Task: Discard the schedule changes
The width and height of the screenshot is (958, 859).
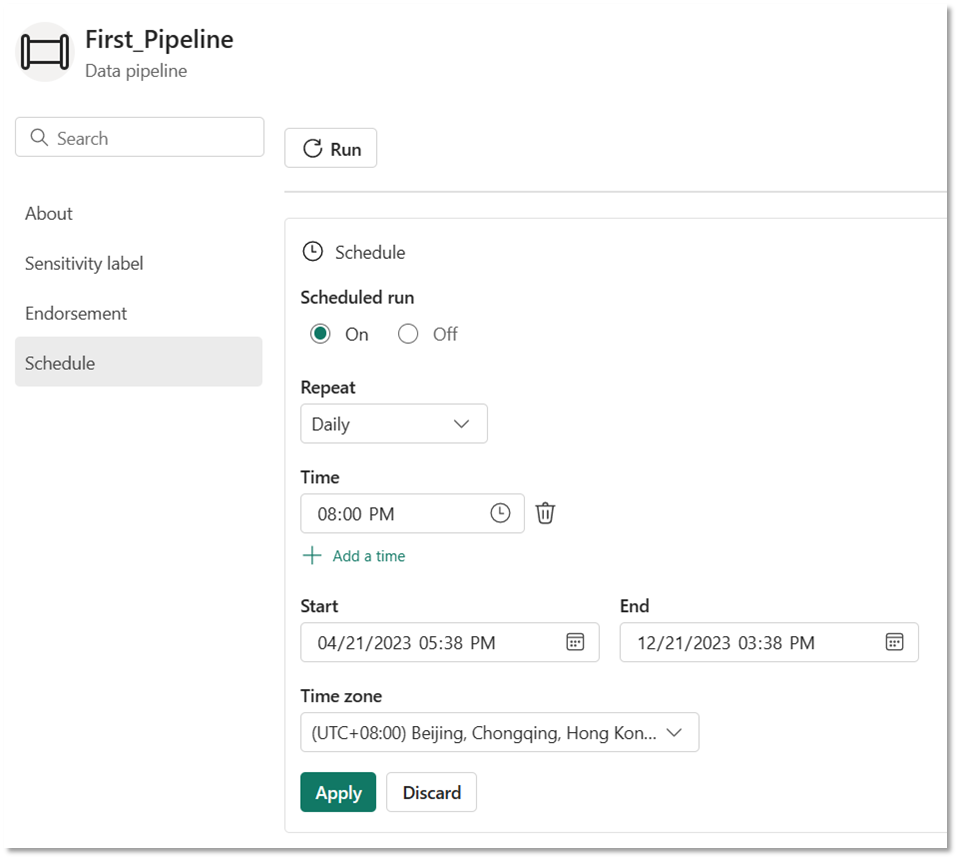Action: point(431,792)
